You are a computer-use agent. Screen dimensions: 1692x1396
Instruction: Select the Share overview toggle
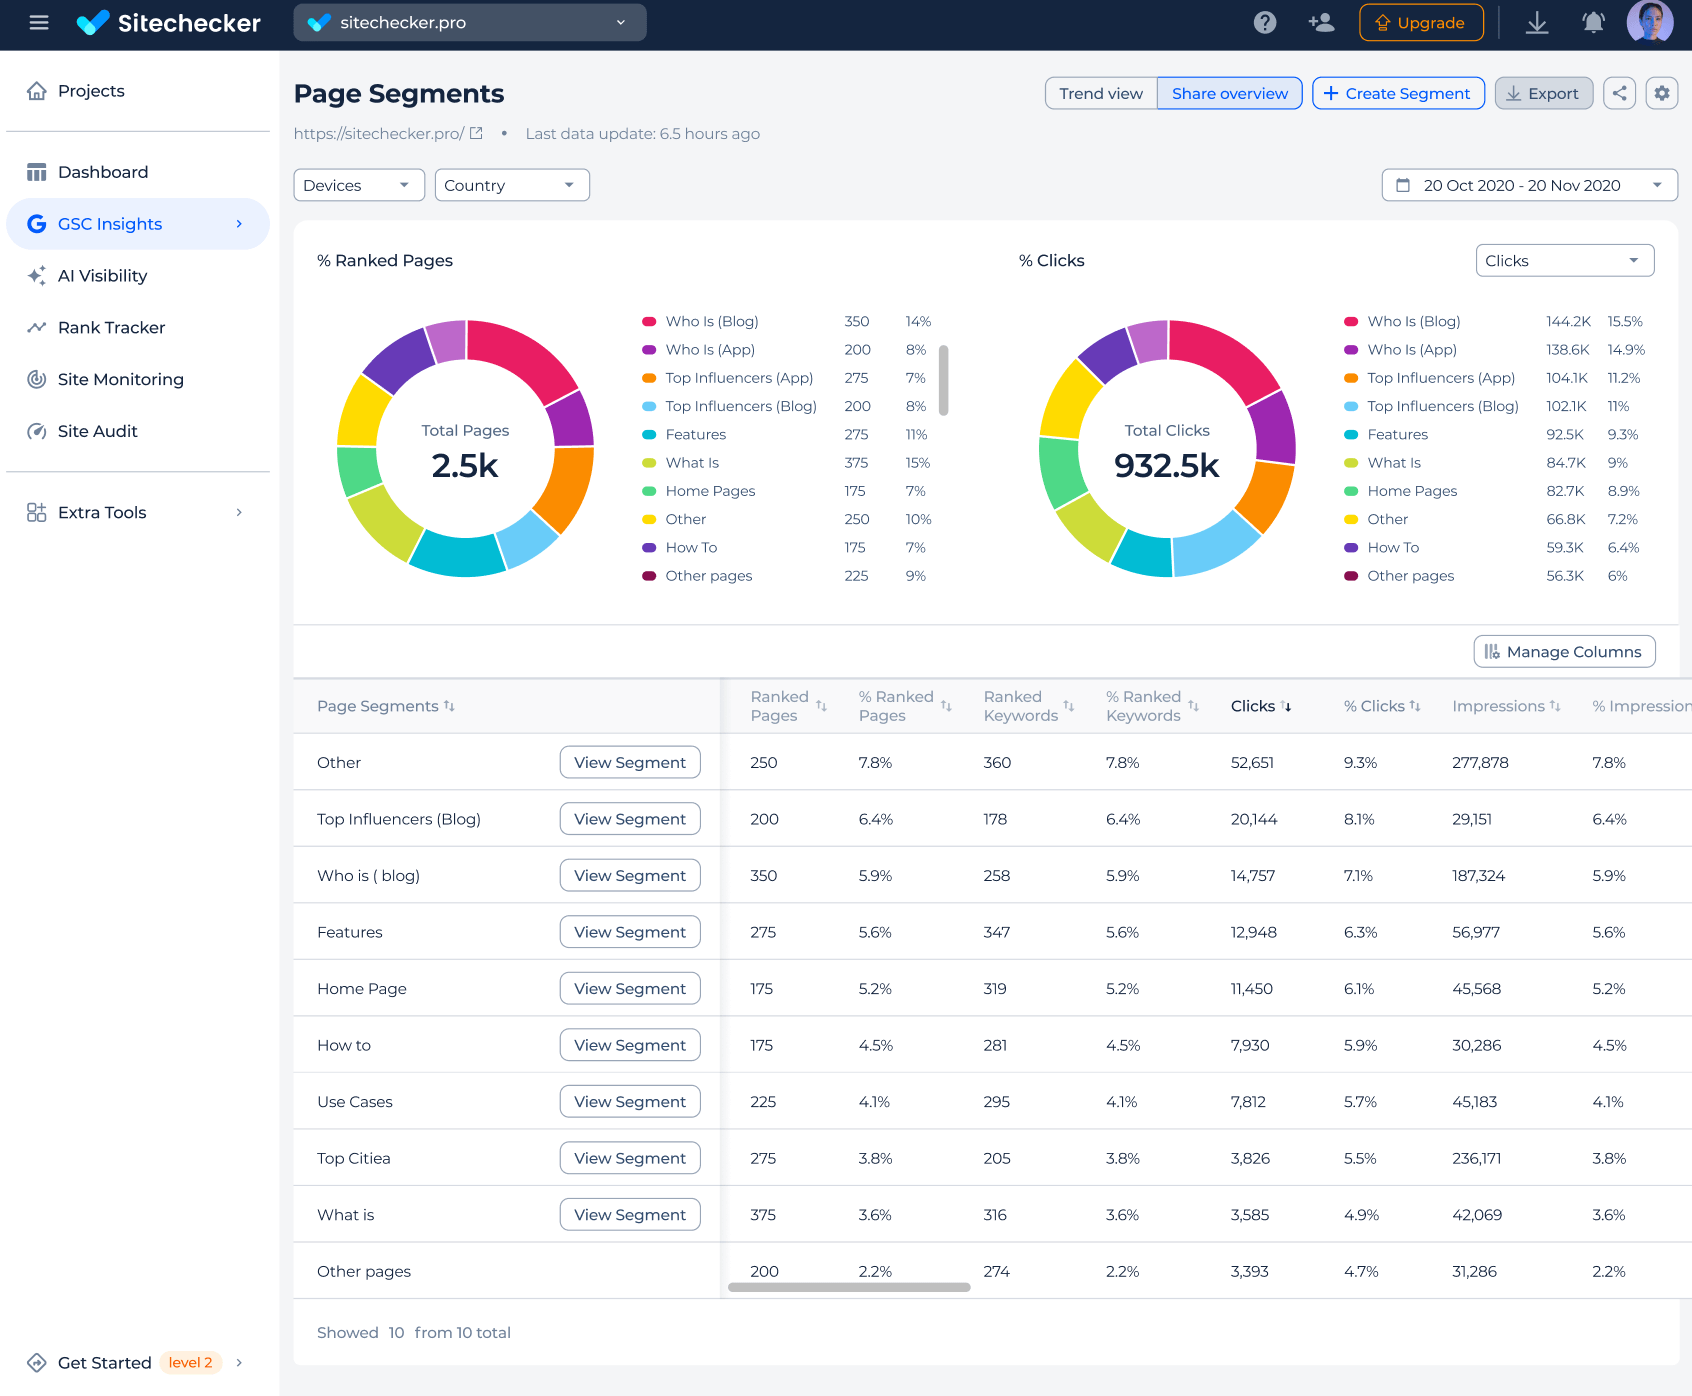1229,93
